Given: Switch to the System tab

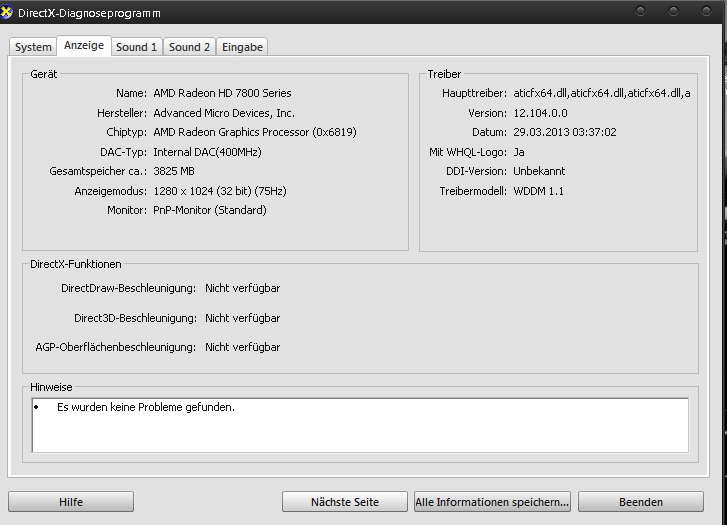Looking at the screenshot, I should pyautogui.click(x=33, y=47).
